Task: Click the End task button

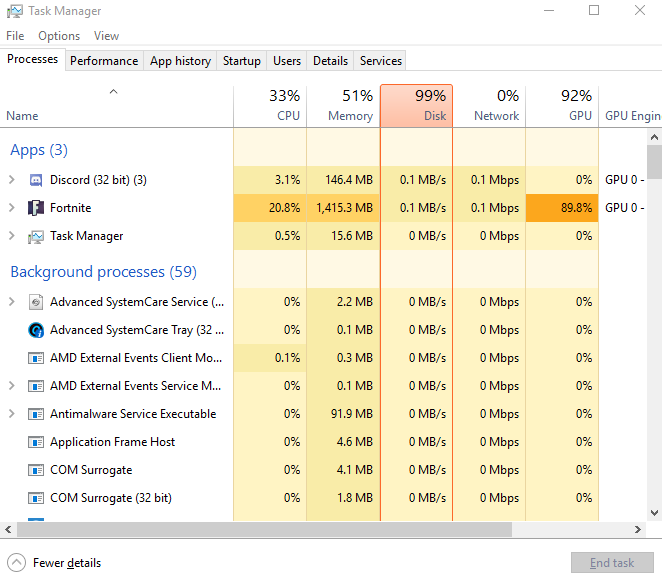Action: (x=612, y=563)
